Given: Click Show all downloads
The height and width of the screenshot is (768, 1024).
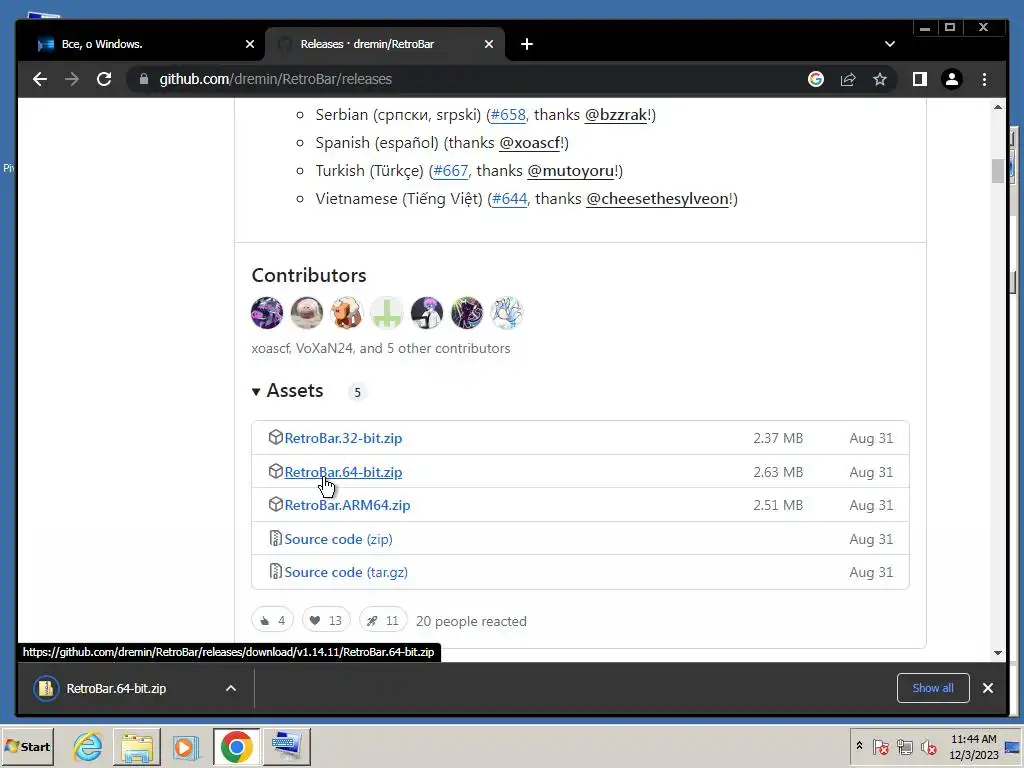Looking at the screenshot, I should [x=933, y=688].
